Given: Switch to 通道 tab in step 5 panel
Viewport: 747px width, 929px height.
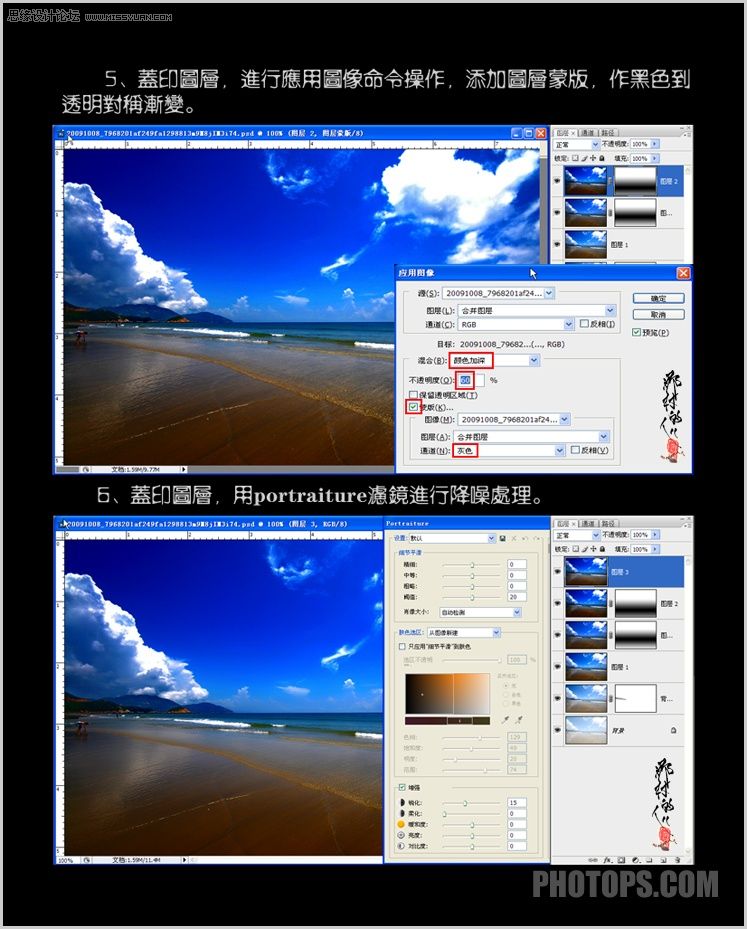Looking at the screenshot, I should 588,133.
